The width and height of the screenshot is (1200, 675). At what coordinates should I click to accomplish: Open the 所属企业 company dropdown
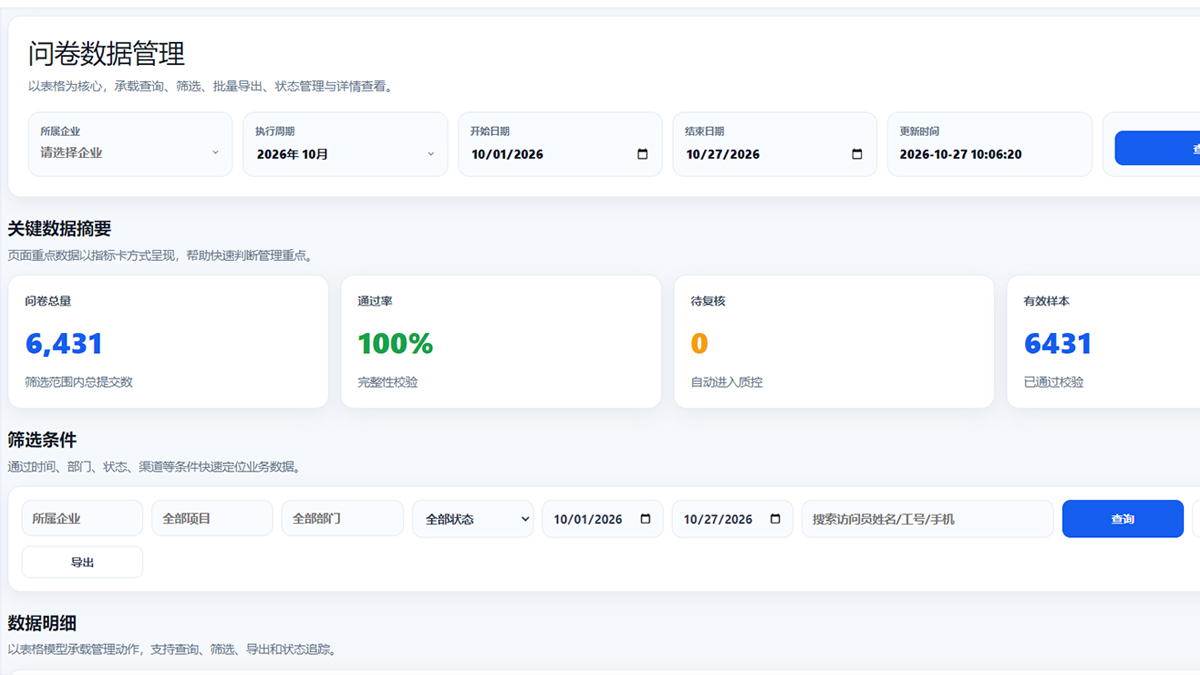pyautogui.click(x=130, y=153)
